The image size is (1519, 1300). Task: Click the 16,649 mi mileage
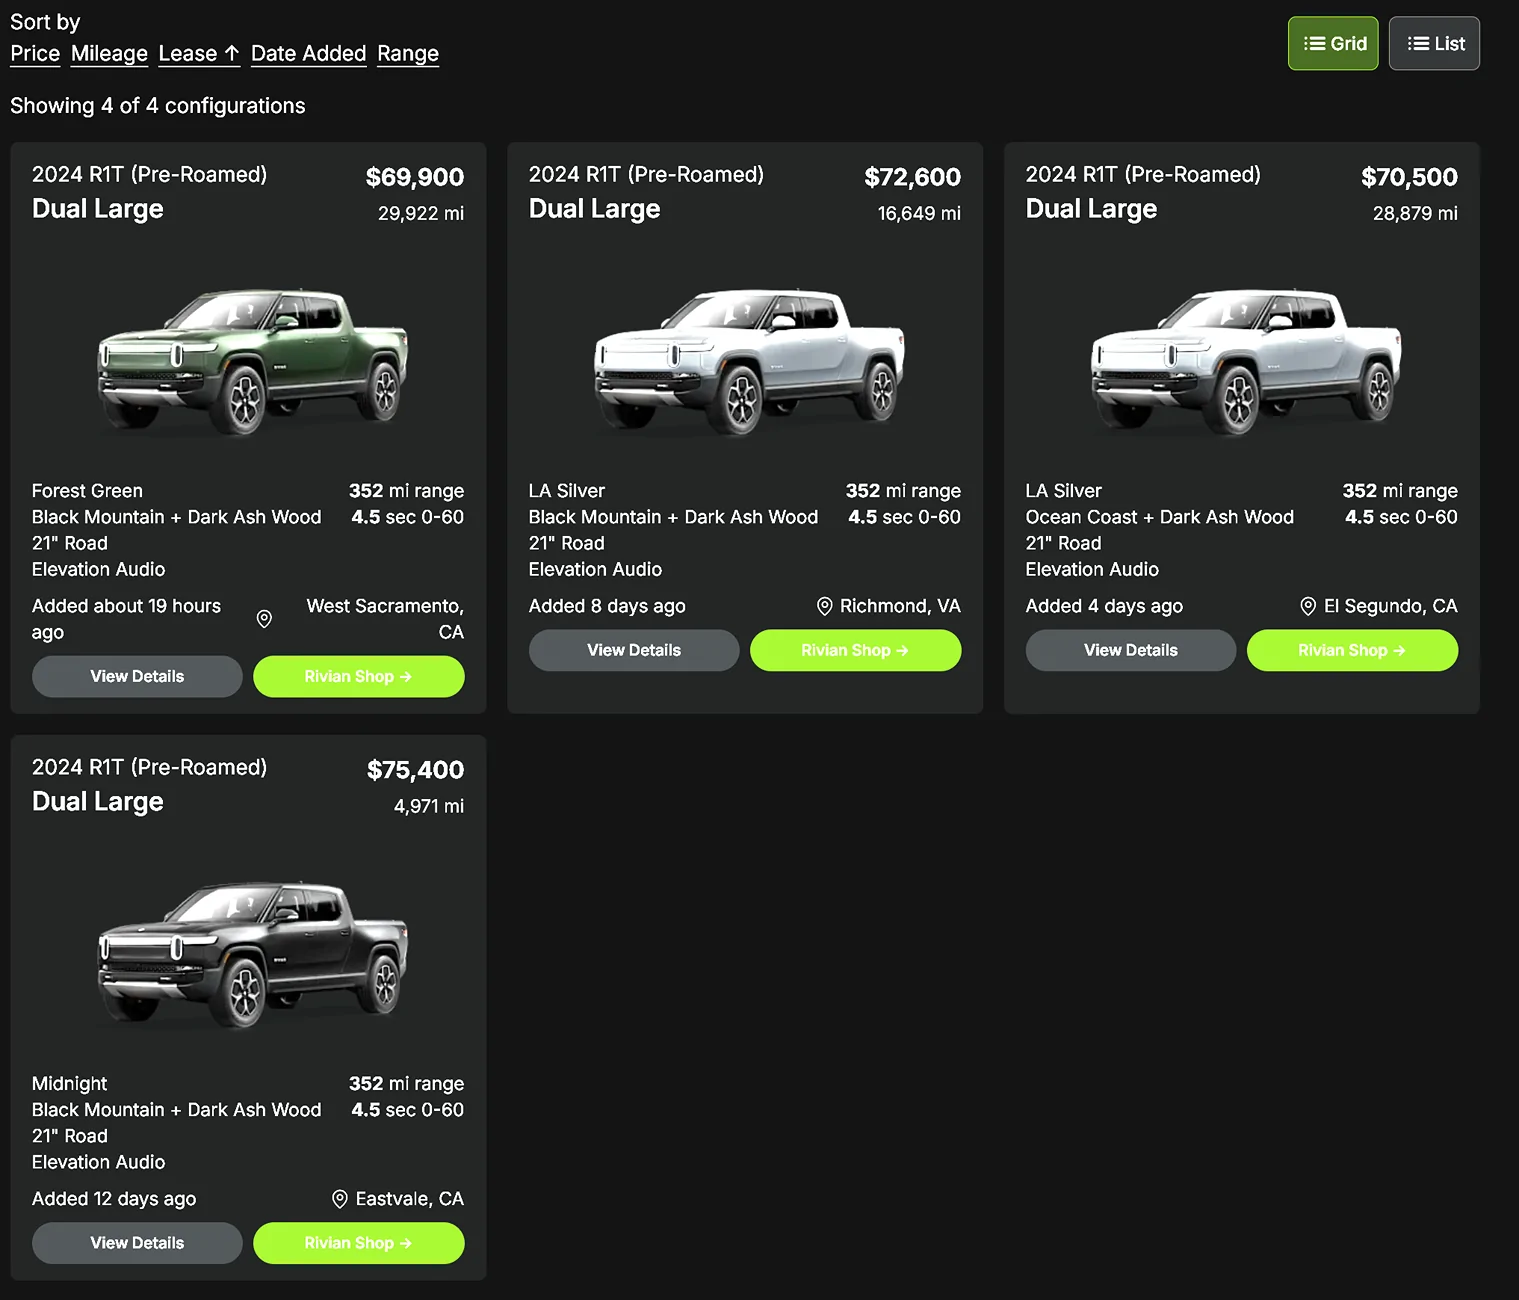click(x=919, y=213)
